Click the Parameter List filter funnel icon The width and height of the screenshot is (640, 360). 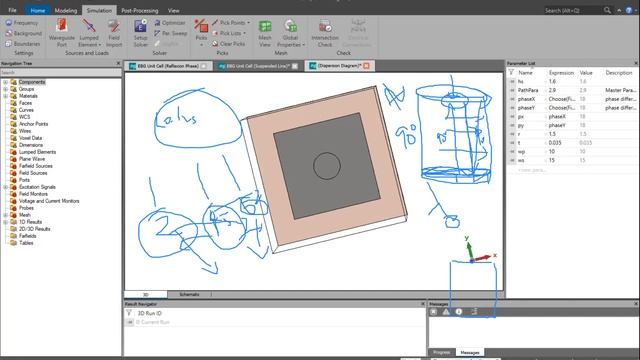coord(511,72)
